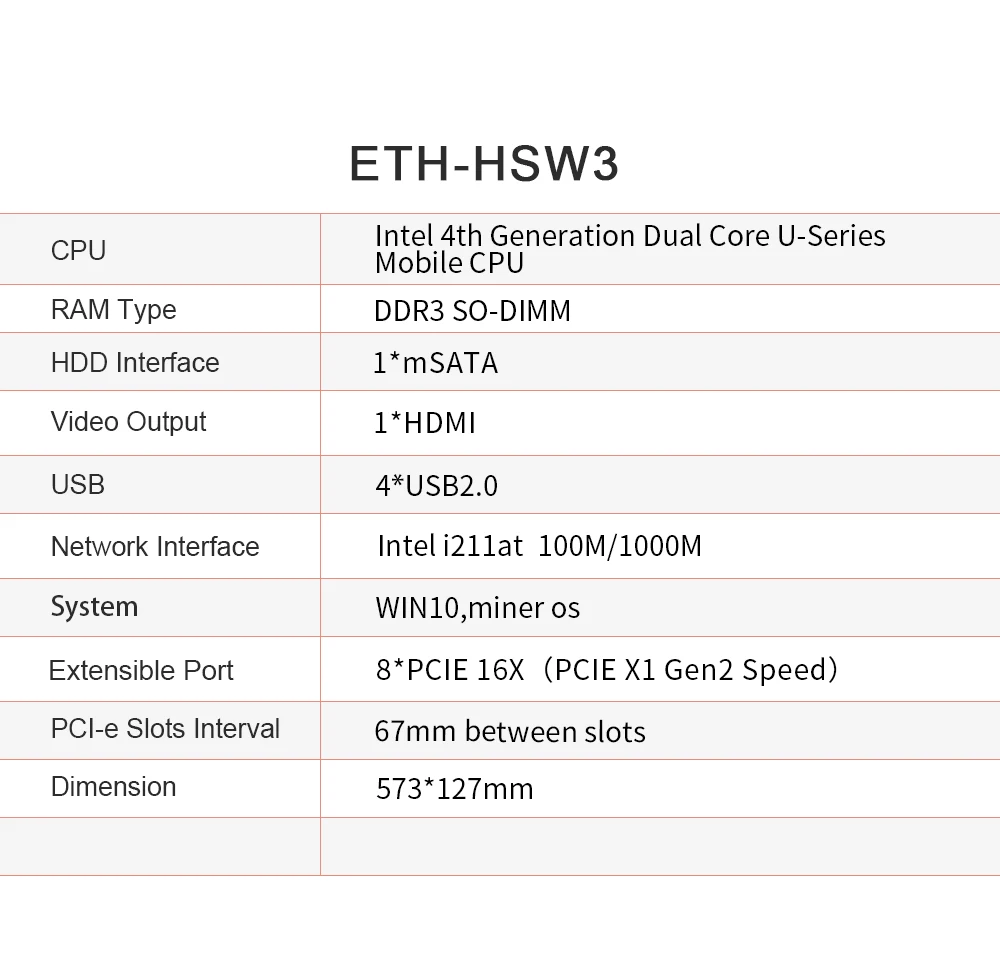
Task: Click the ETH-HSW3 product title
Action: coord(484,164)
